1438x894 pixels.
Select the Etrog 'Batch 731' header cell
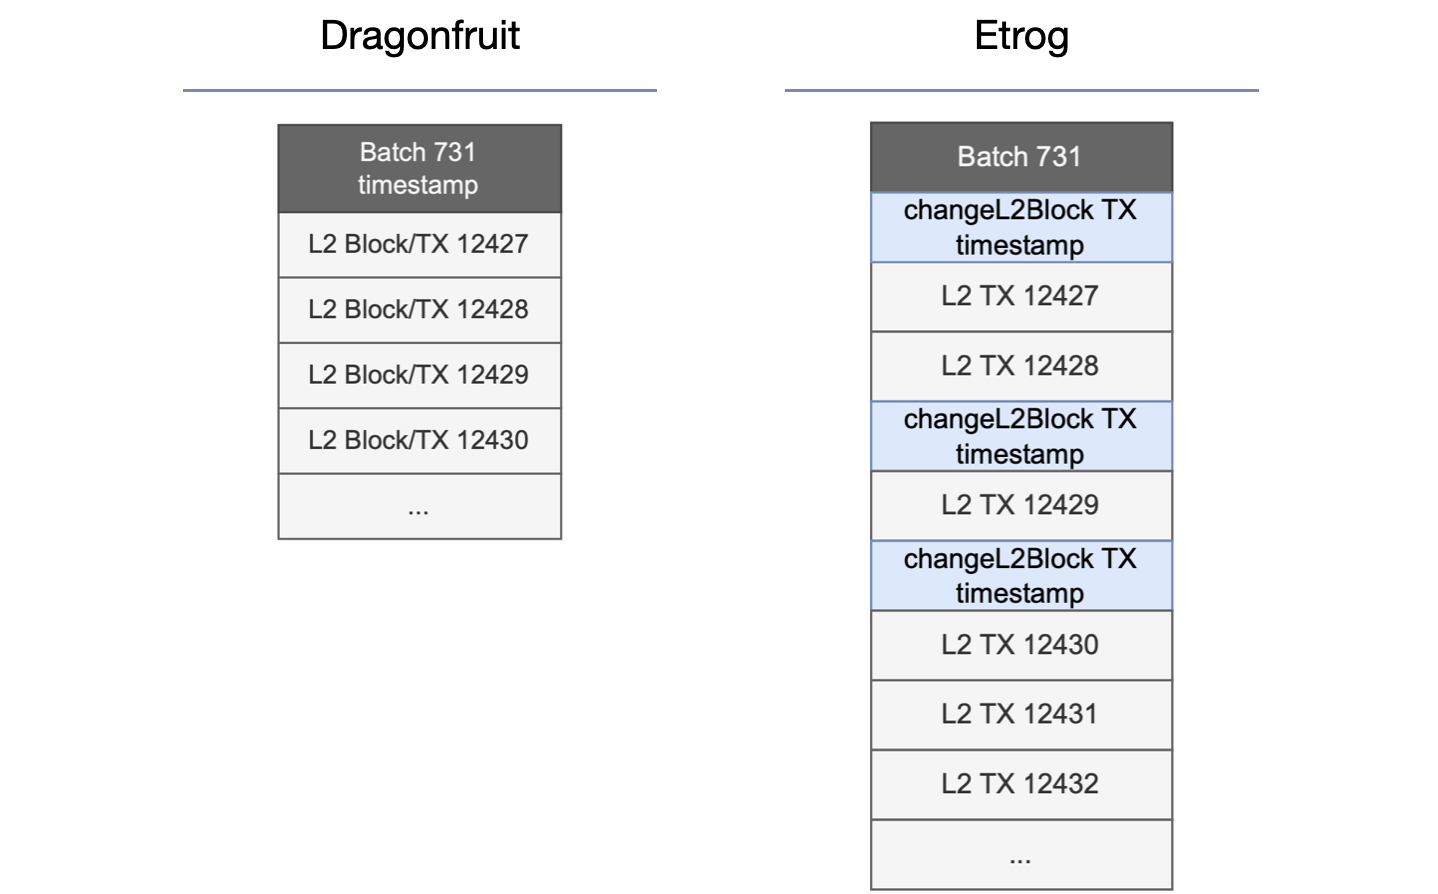click(1021, 157)
